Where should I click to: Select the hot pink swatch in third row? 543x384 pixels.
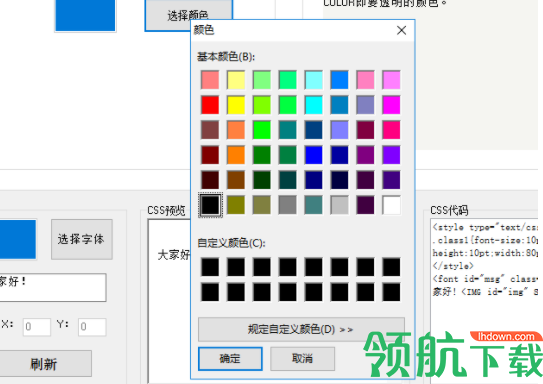(x=391, y=130)
